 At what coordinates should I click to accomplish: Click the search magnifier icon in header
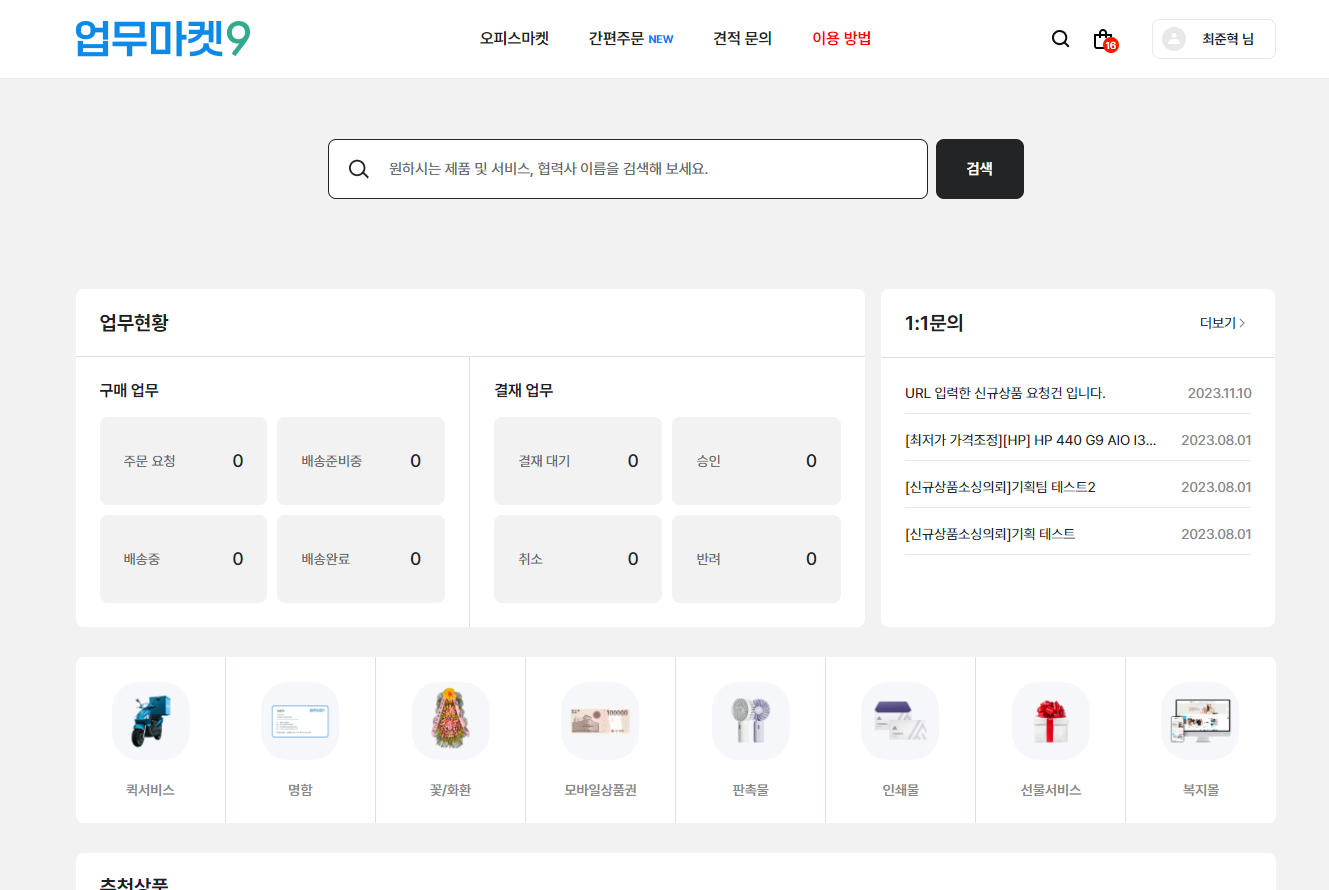(x=1060, y=39)
